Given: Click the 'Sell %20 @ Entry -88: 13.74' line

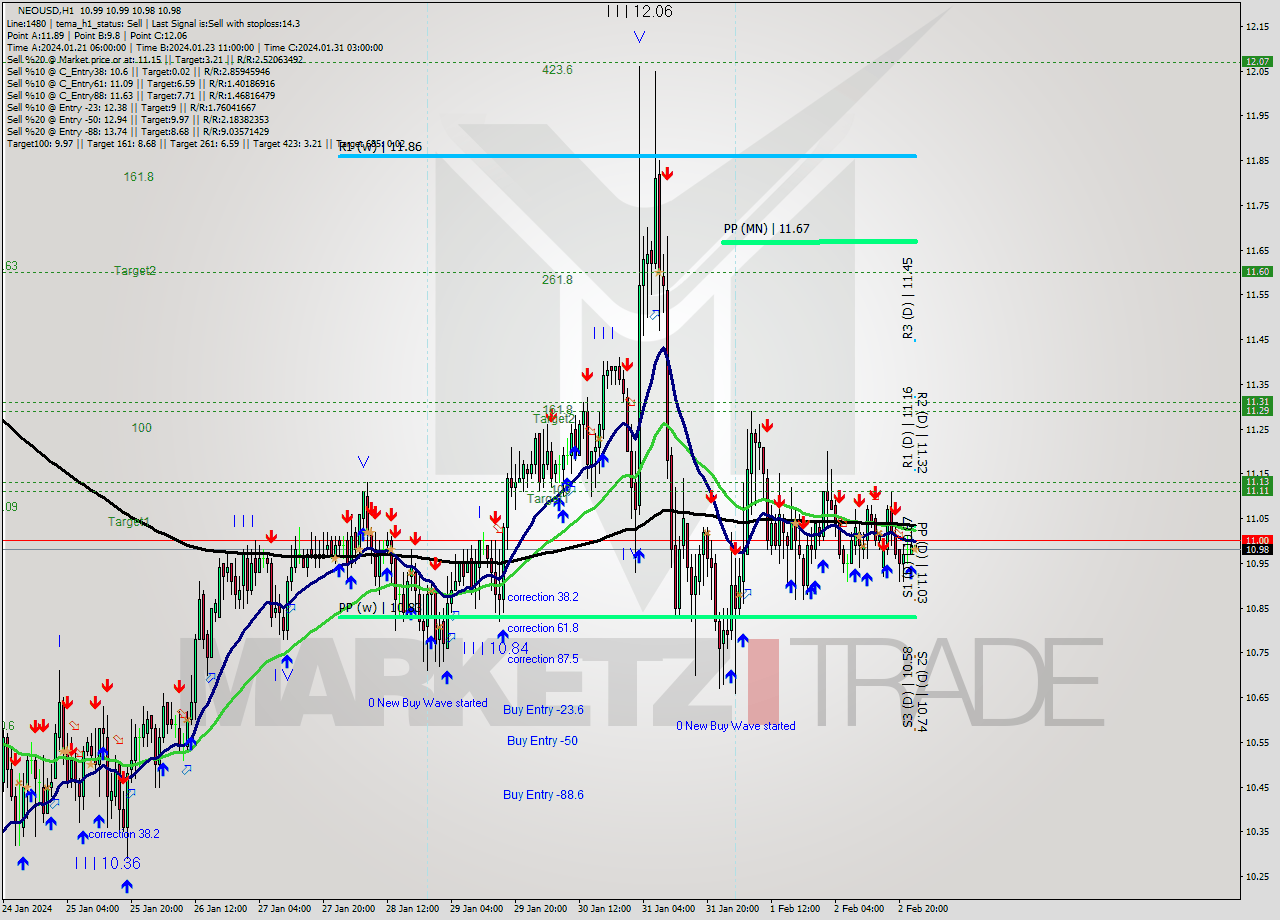Looking at the screenshot, I should click(x=137, y=131).
